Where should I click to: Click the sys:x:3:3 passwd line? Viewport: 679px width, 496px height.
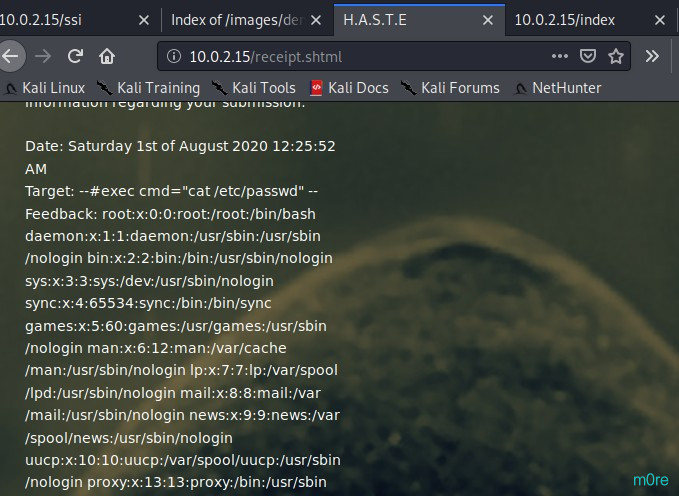(149, 281)
